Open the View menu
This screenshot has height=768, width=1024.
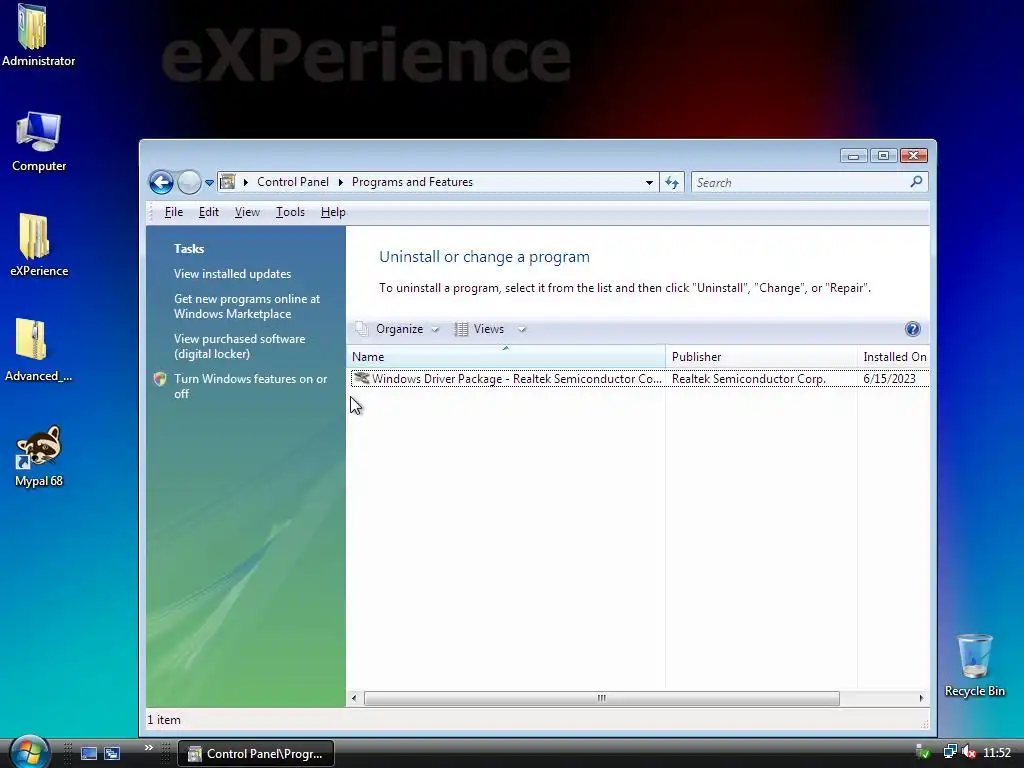pos(247,212)
